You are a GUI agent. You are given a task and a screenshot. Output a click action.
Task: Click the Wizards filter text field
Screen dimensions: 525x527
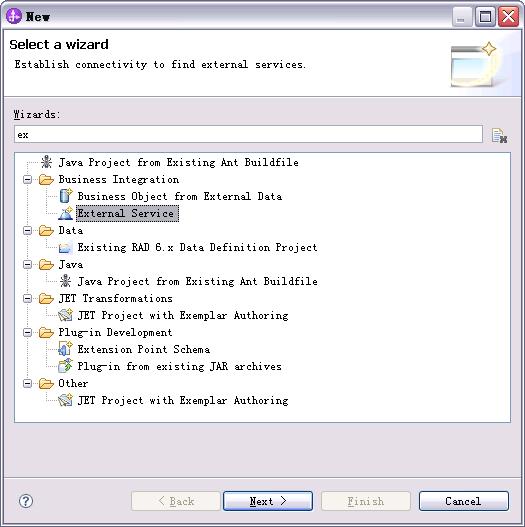tap(248, 134)
